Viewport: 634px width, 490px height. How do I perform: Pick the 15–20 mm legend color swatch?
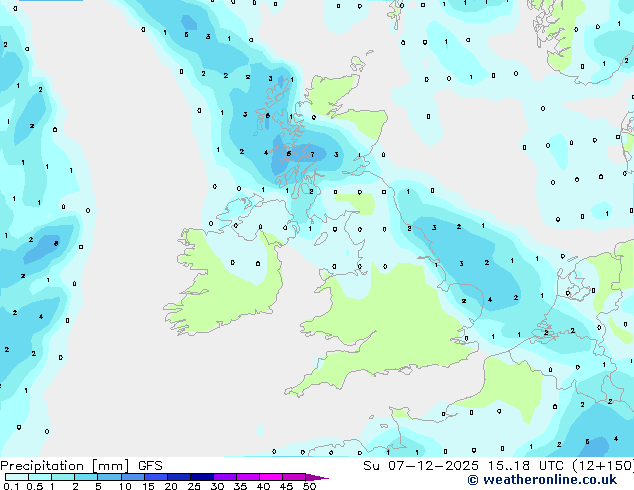[x=155, y=477]
